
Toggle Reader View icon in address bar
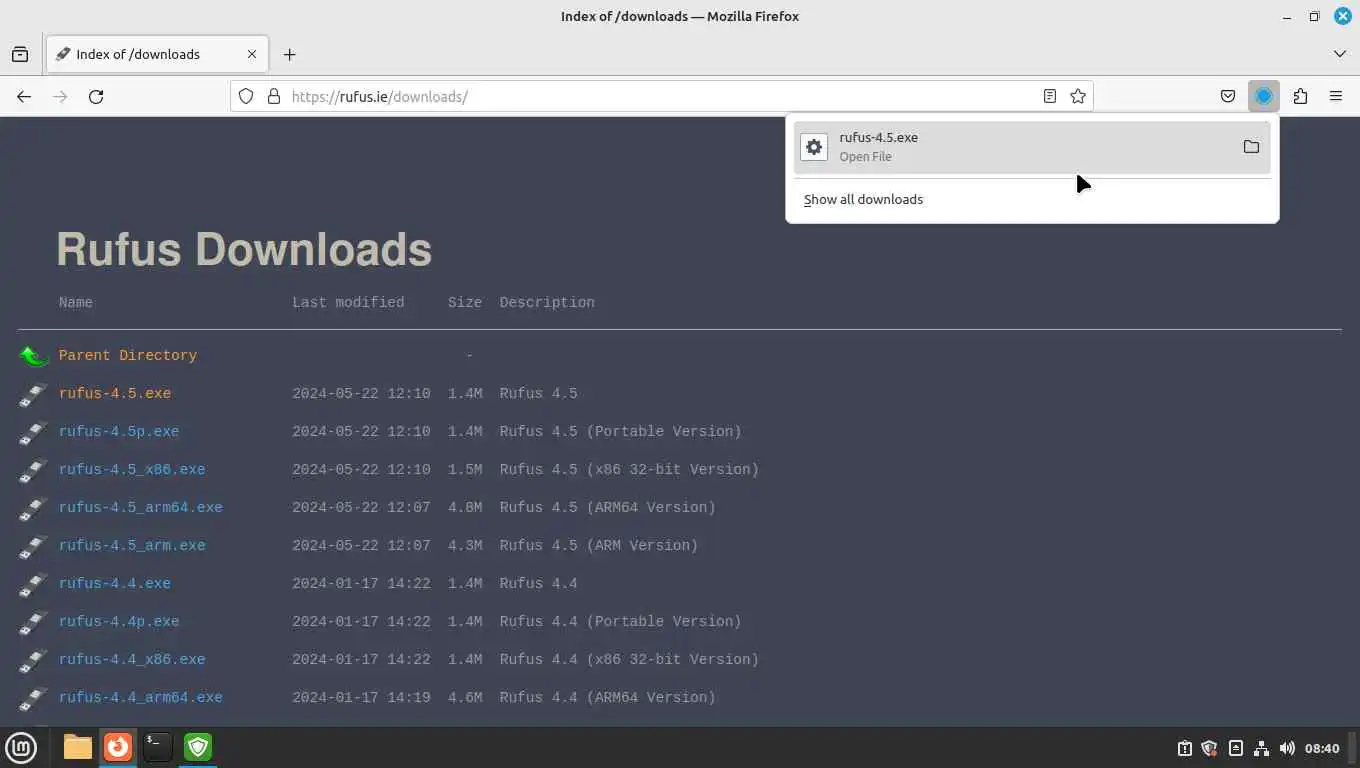click(1050, 96)
